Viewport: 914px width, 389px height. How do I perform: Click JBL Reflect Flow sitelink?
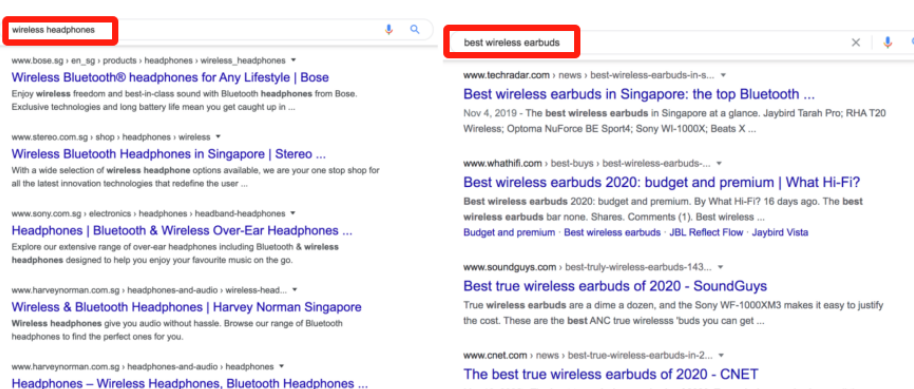click(x=706, y=232)
